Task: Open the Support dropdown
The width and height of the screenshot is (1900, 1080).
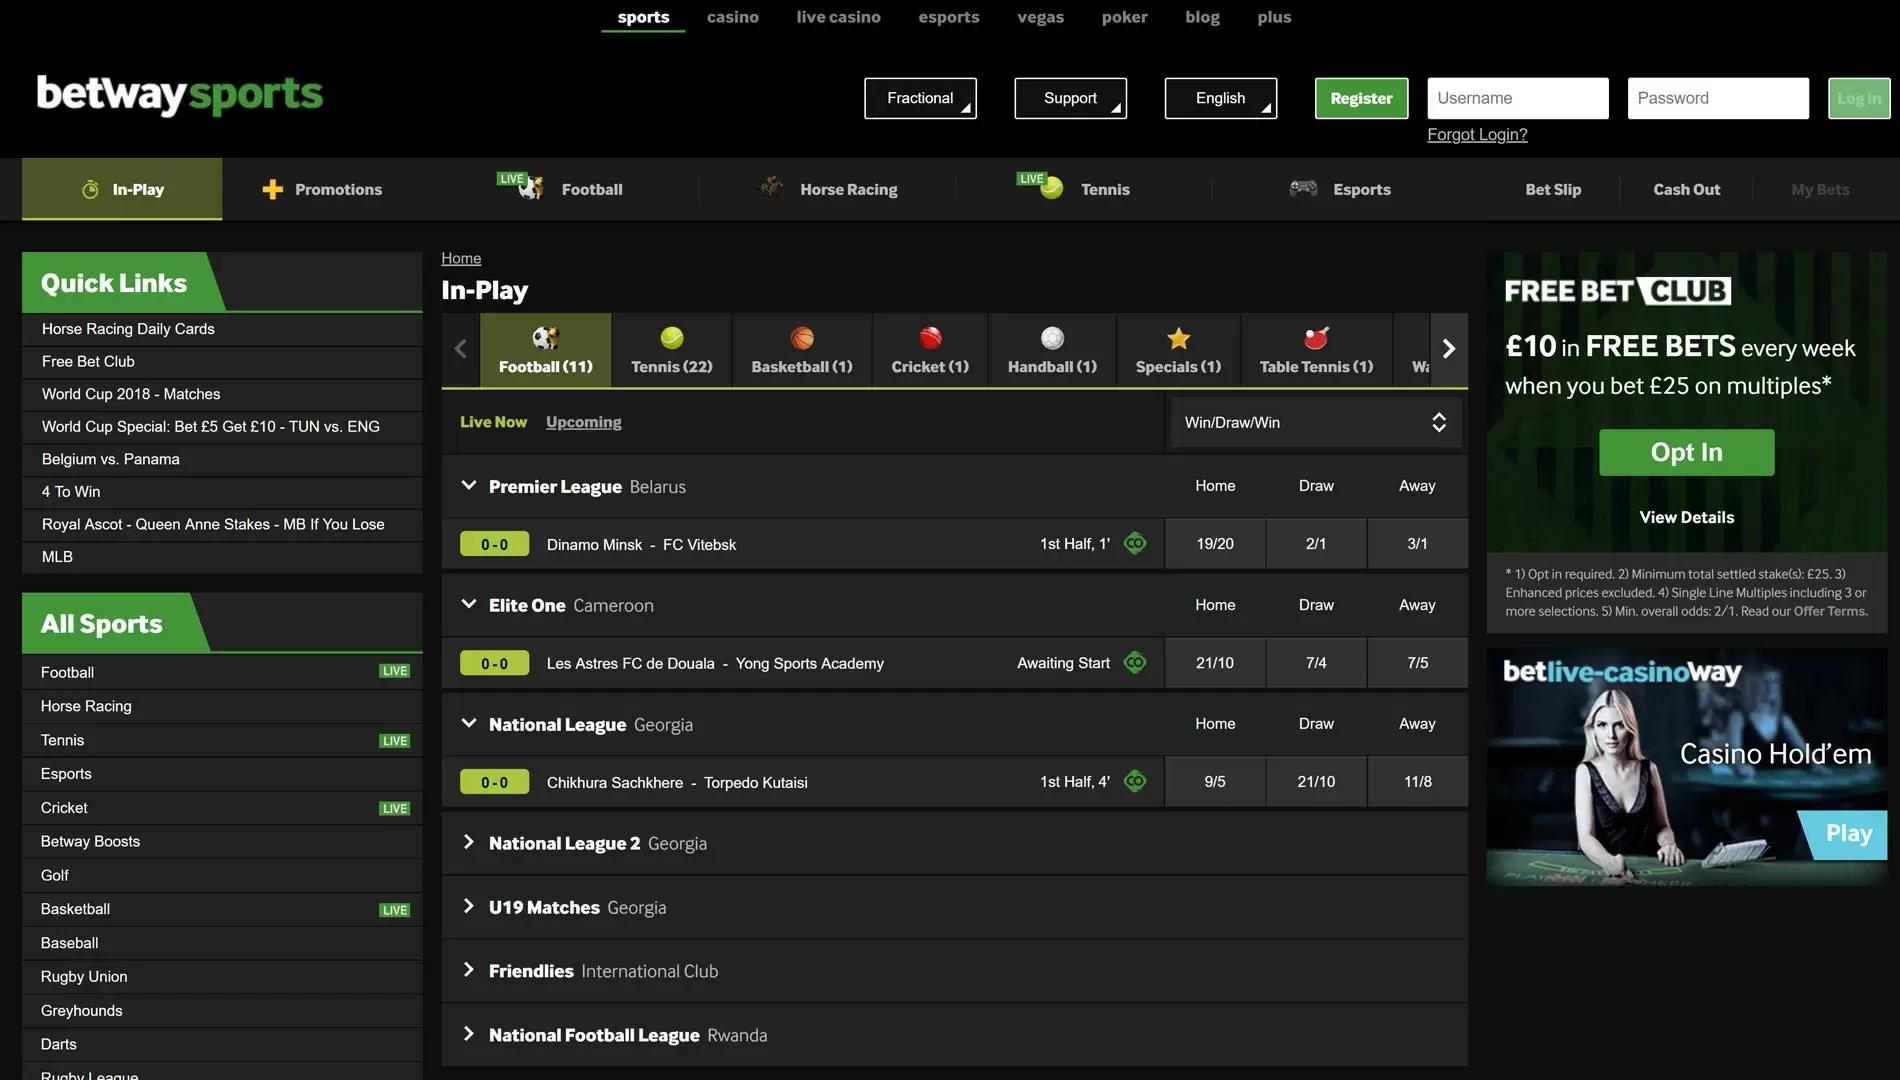Action: click(x=1070, y=98)
